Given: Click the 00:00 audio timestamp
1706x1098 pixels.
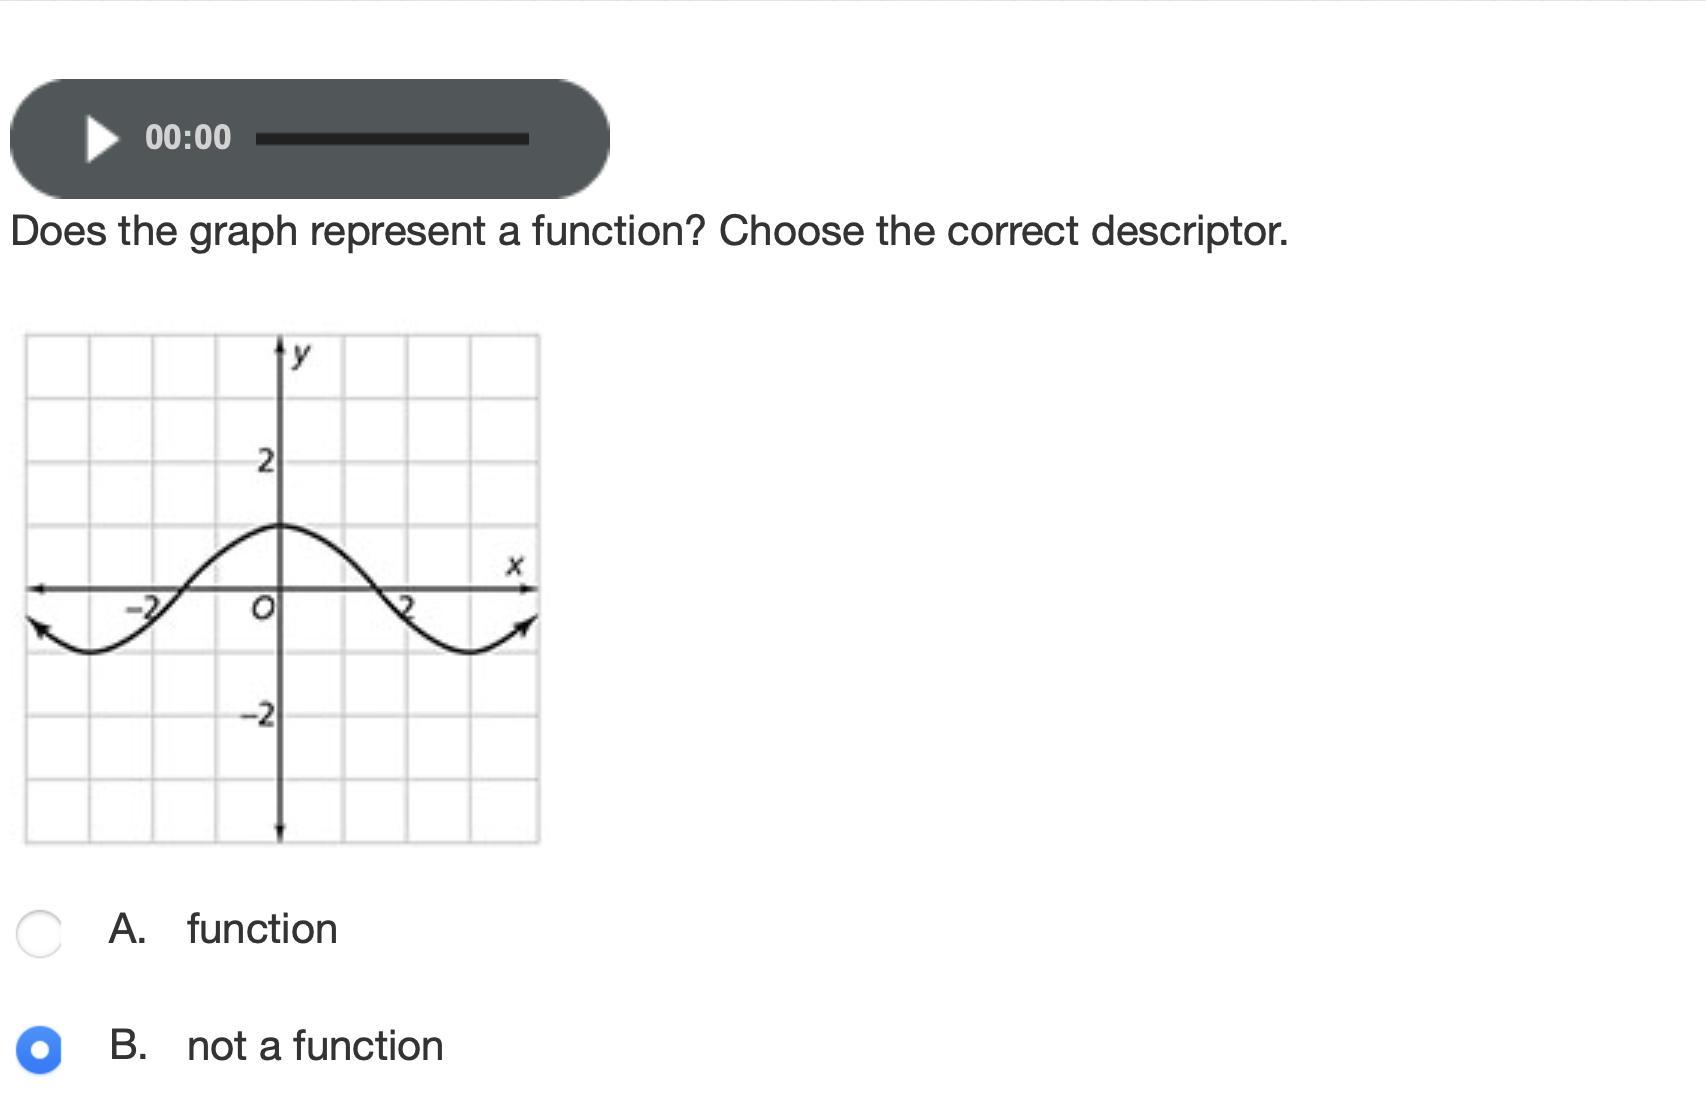Looking at the screenshot, I should click(x=188, y=138).
